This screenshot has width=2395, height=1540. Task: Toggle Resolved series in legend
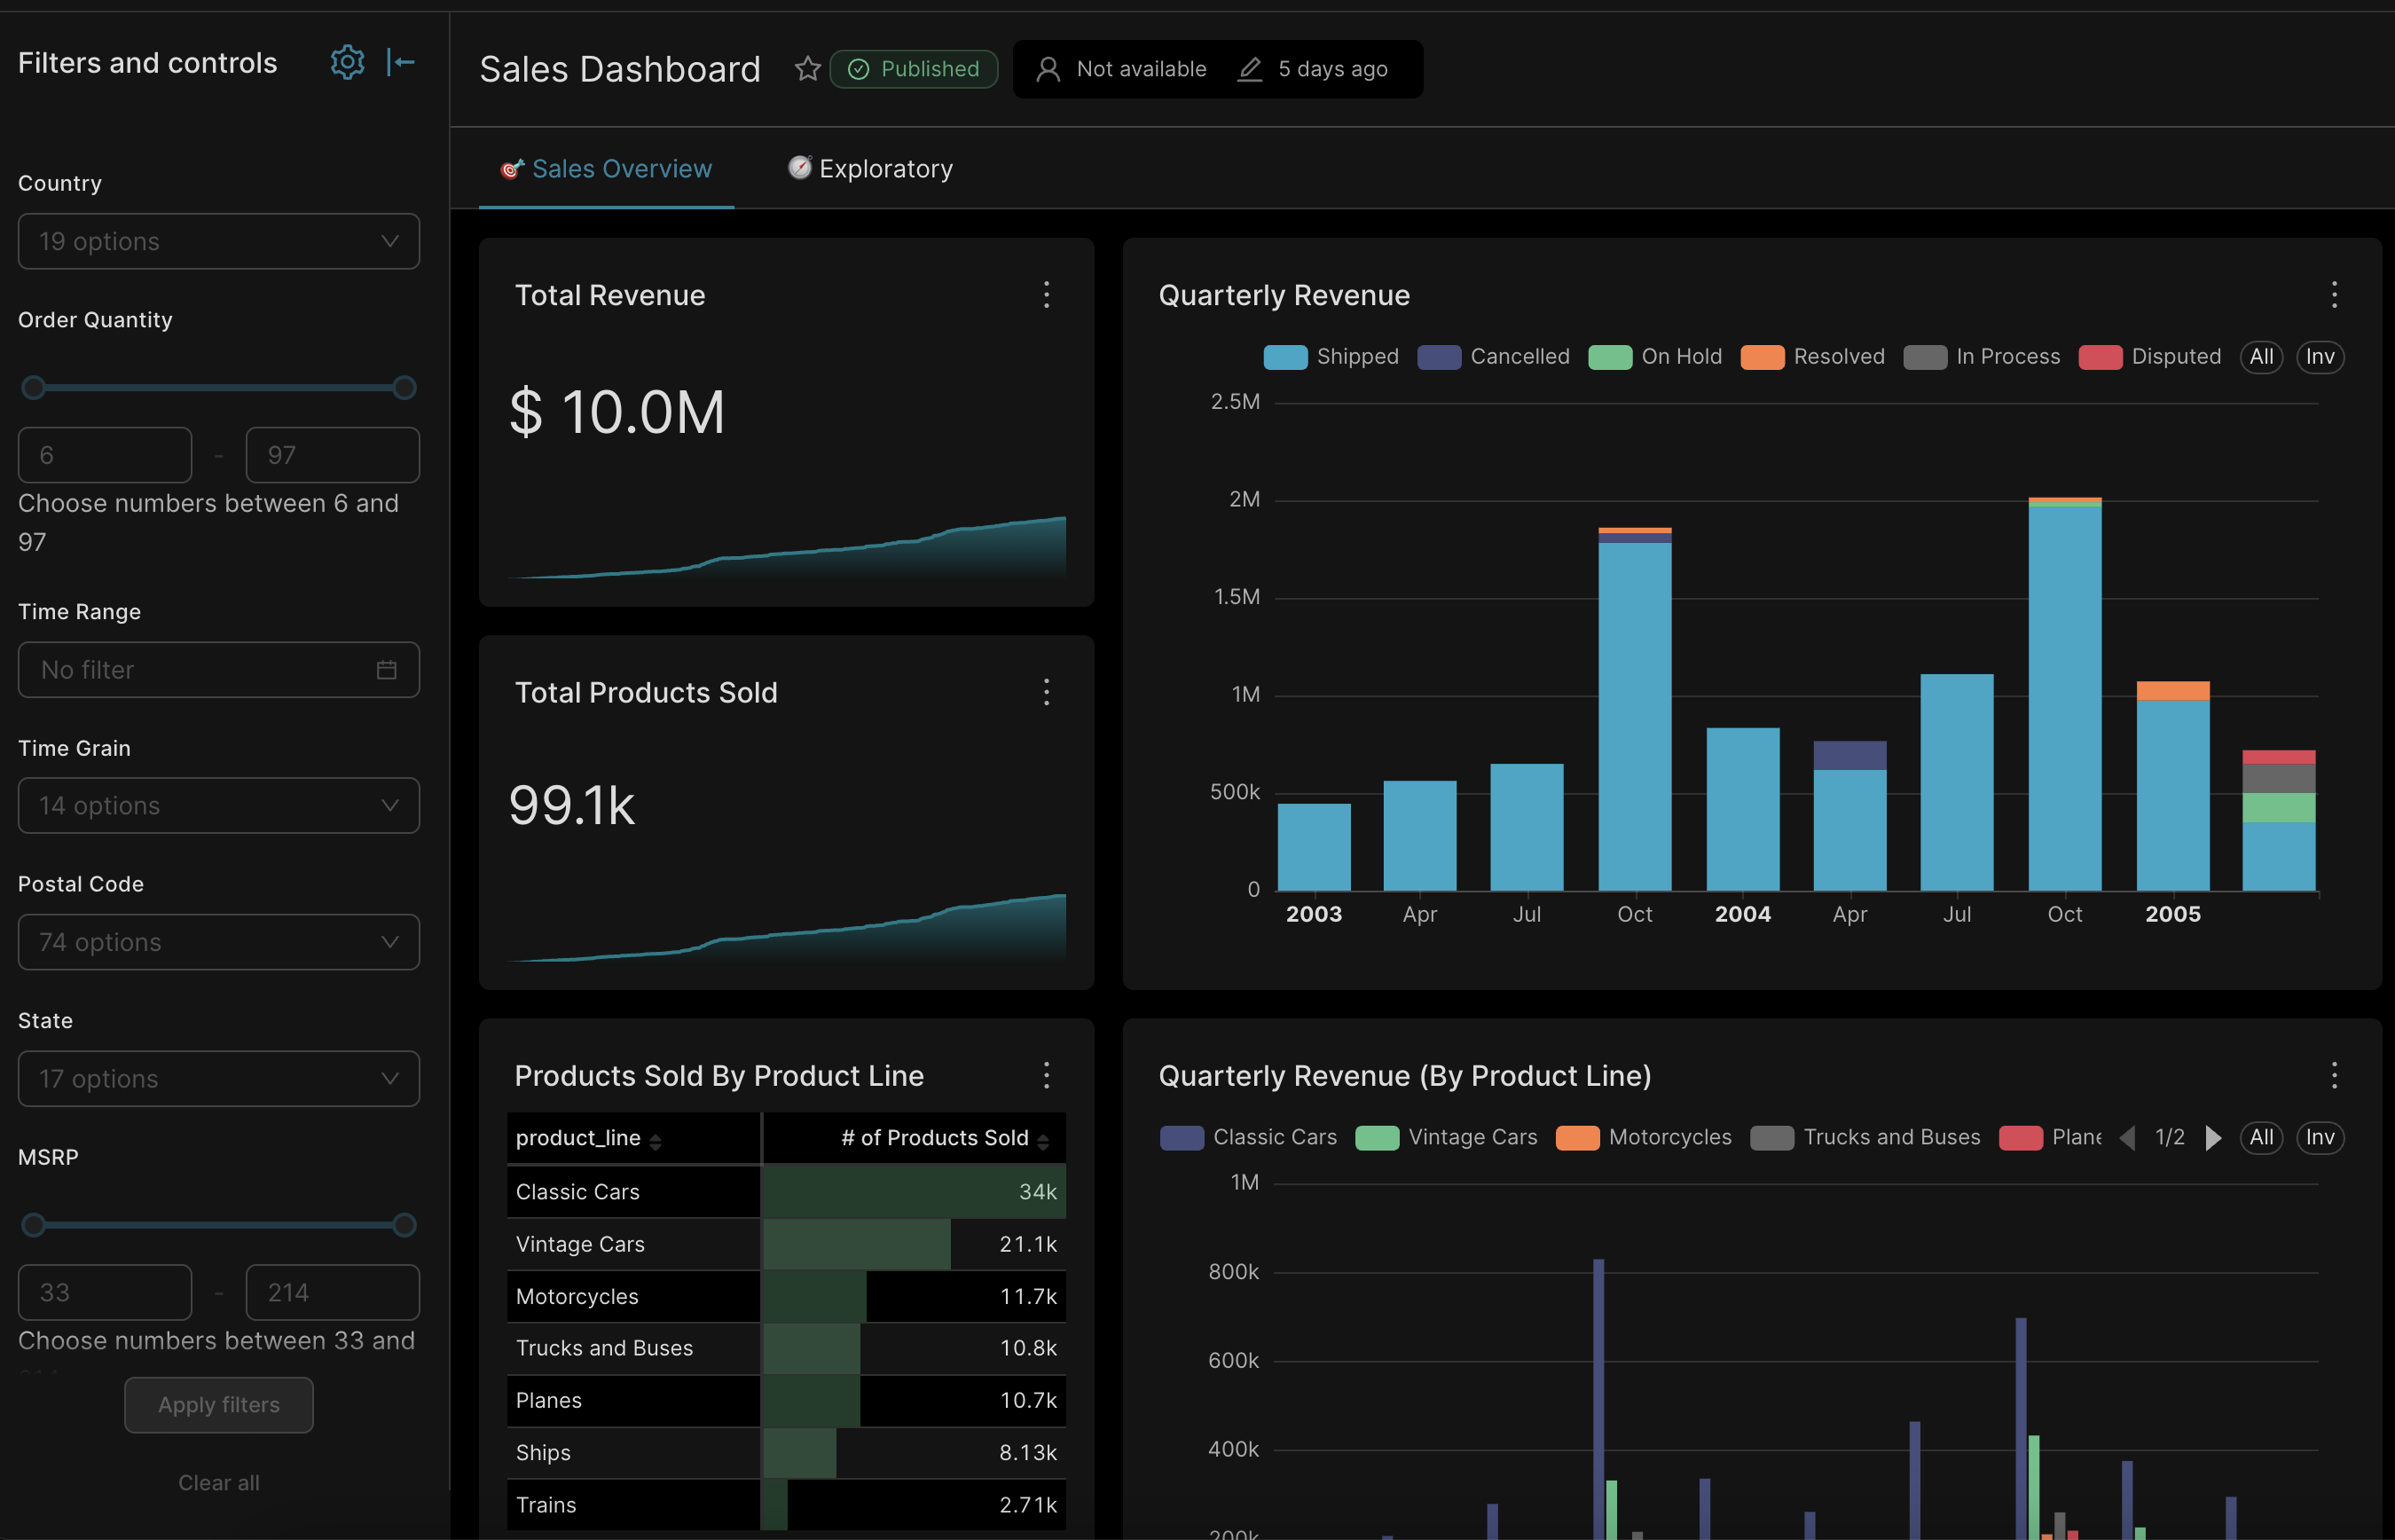point(1812,357)
